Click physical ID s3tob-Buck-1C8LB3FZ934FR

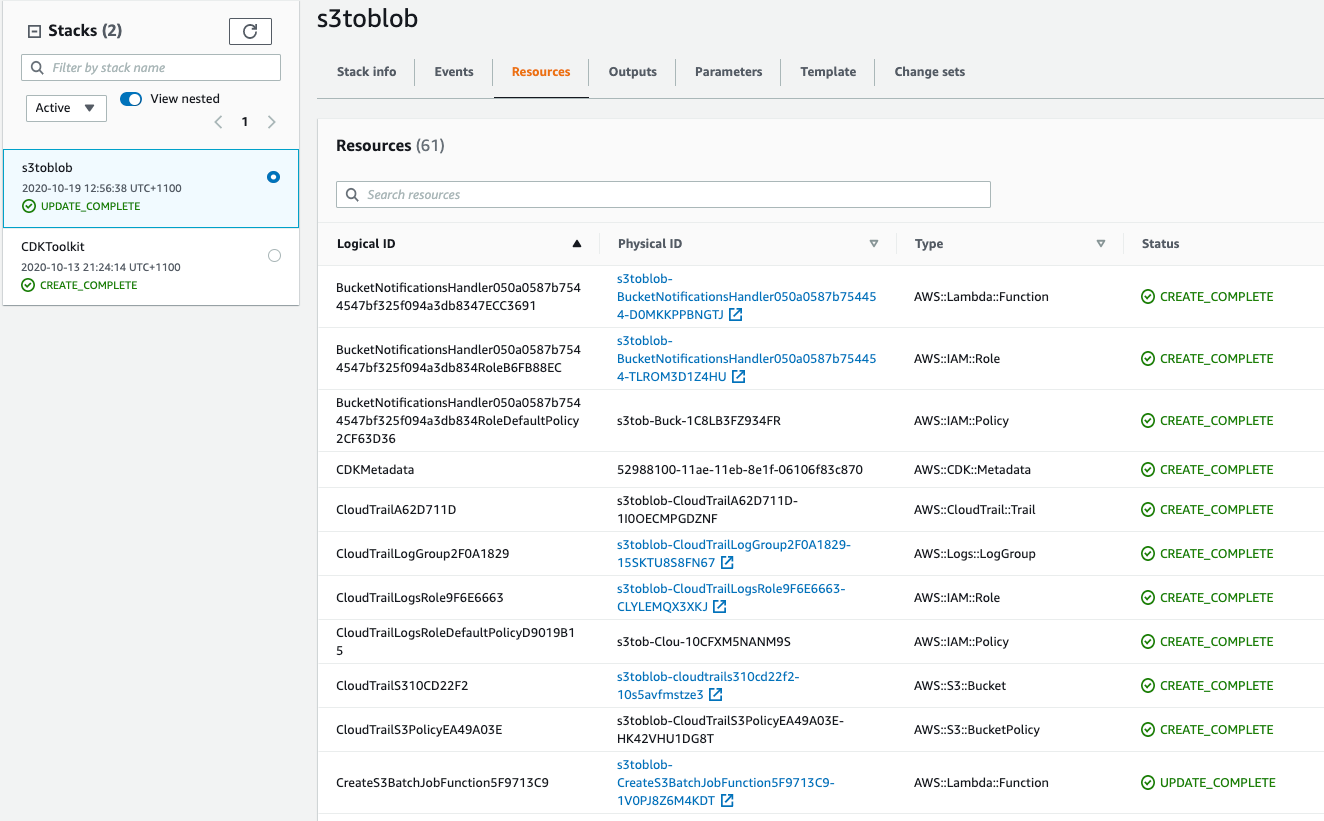[699, 421]
